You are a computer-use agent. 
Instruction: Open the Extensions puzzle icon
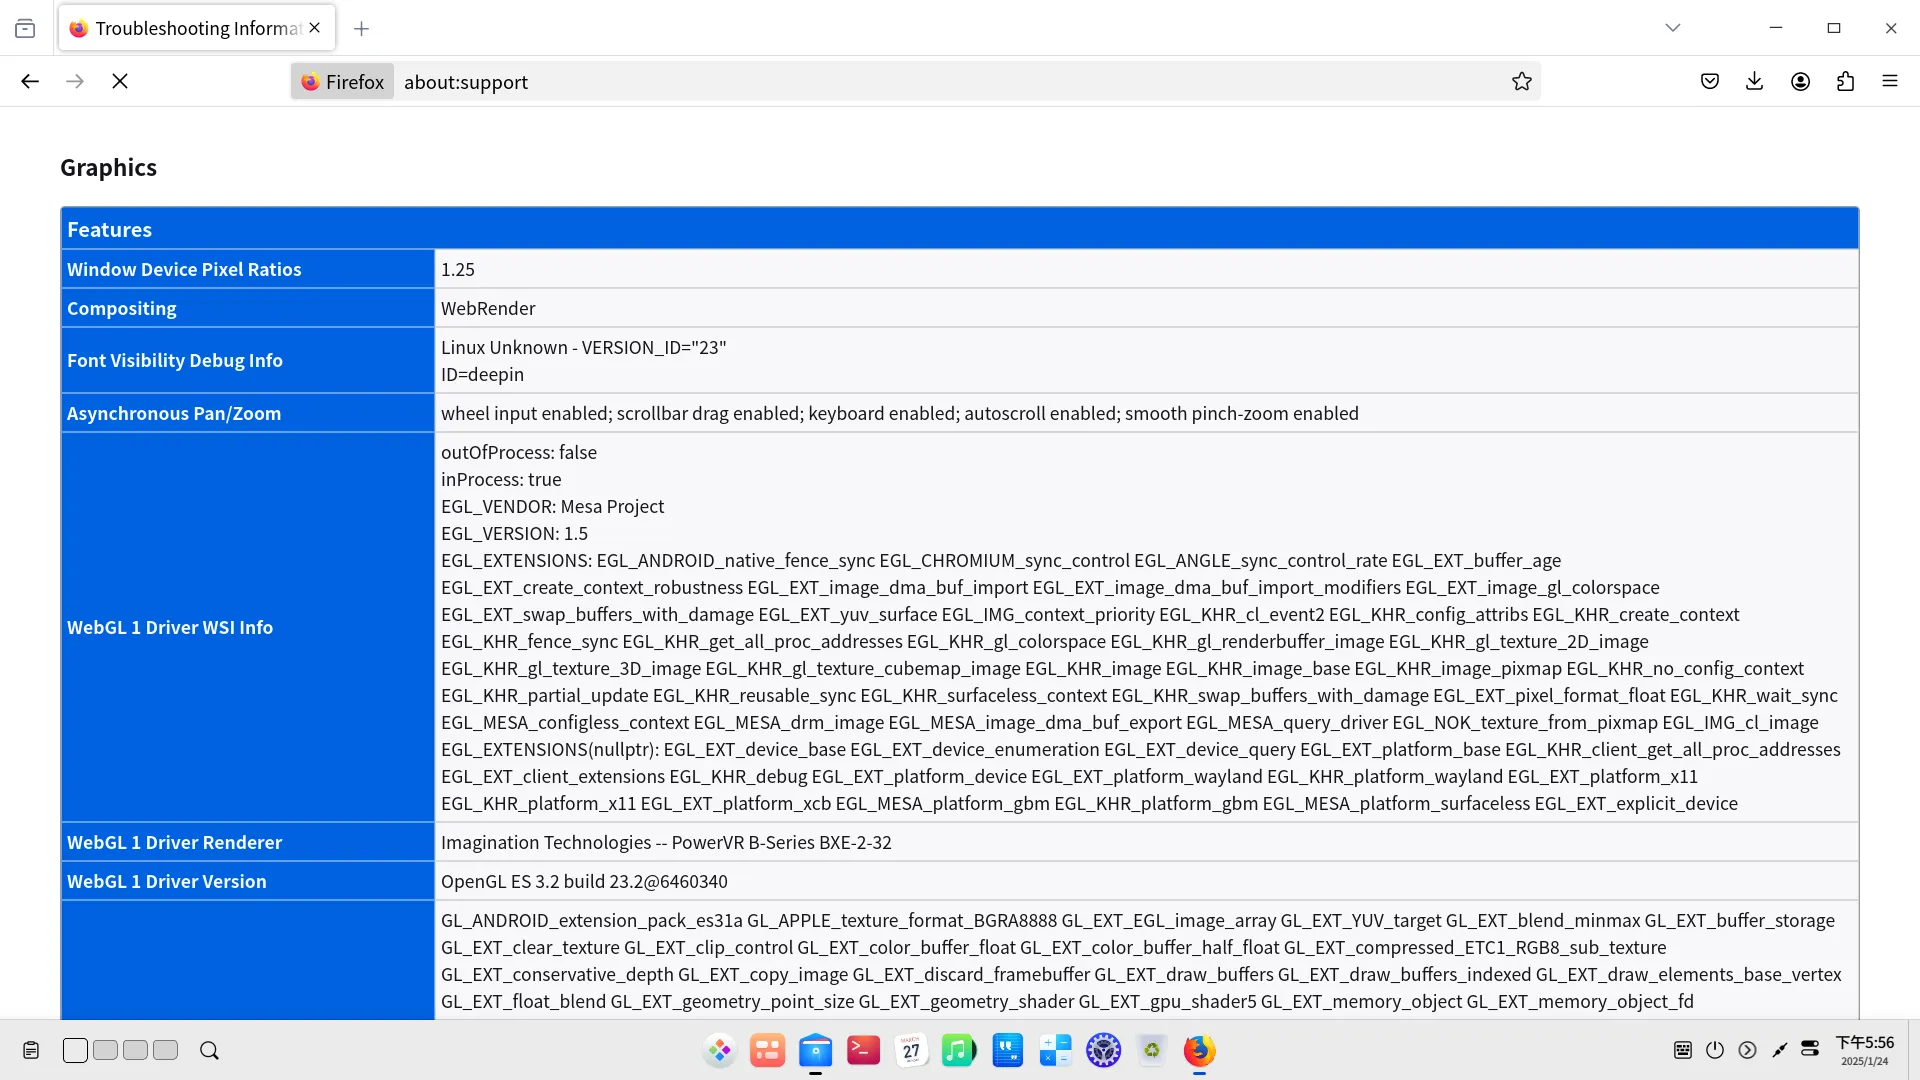click(x=1845, y=82)
